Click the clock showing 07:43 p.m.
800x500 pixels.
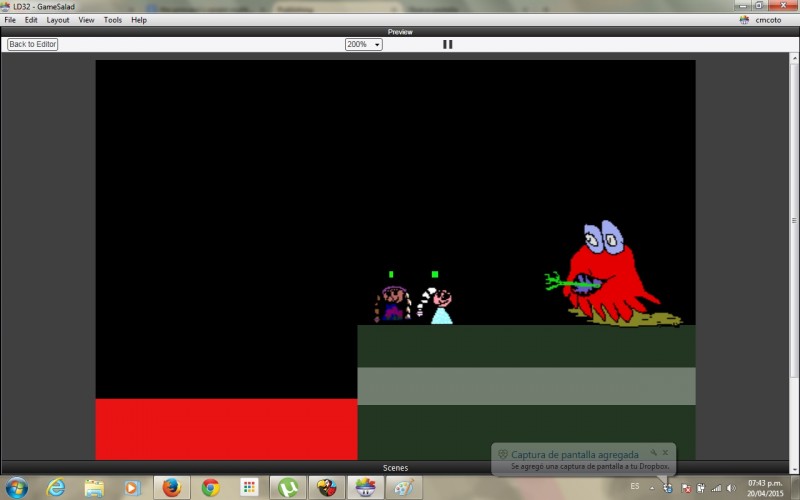tap(765, 488)
